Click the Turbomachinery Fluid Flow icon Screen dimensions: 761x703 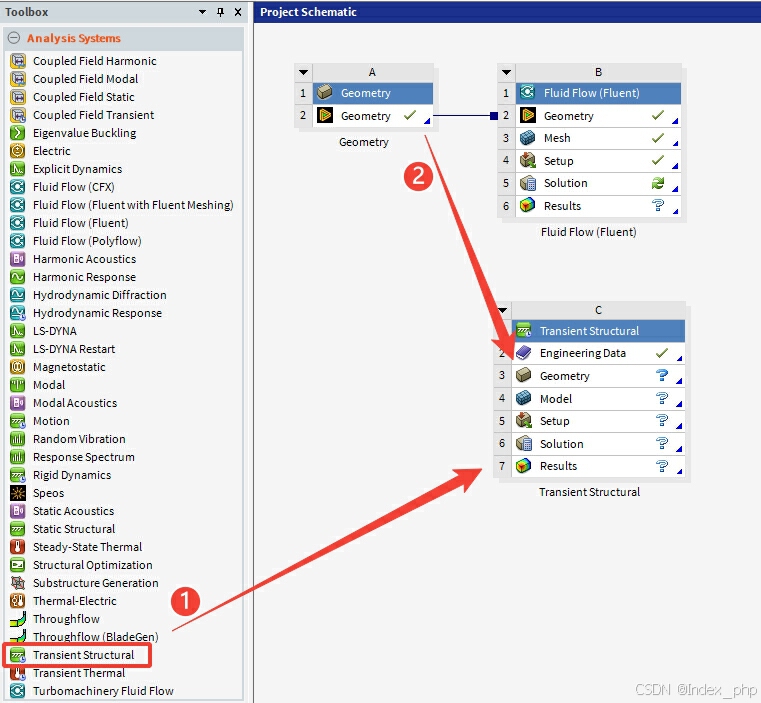coord(18,690)
